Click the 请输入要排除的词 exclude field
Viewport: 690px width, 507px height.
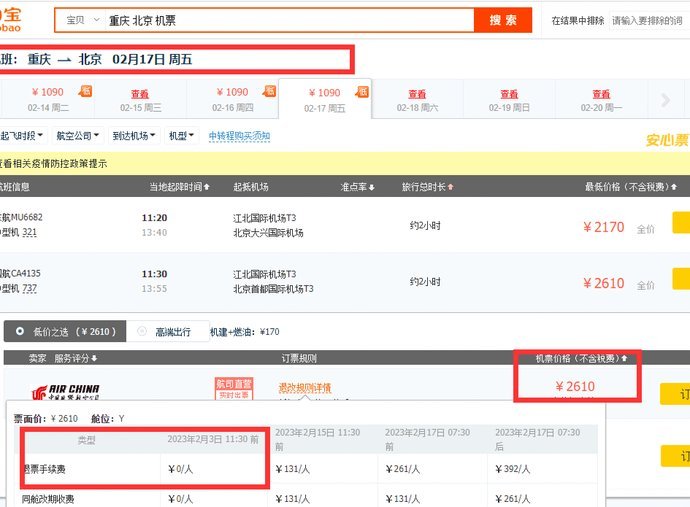click(648, 20)
